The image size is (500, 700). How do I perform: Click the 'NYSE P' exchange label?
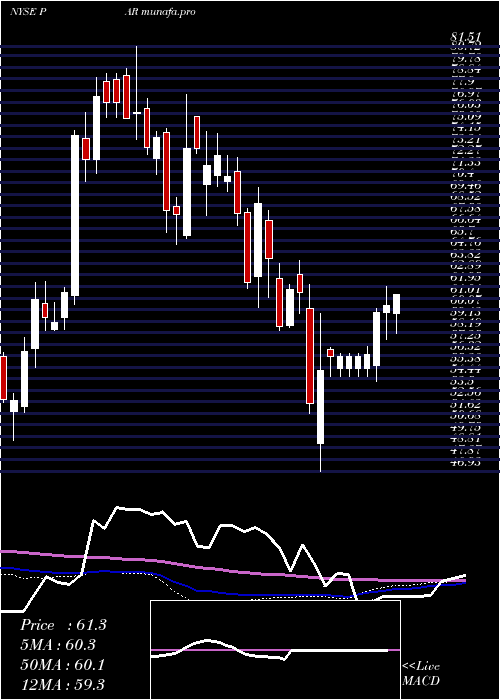point(30,12)
